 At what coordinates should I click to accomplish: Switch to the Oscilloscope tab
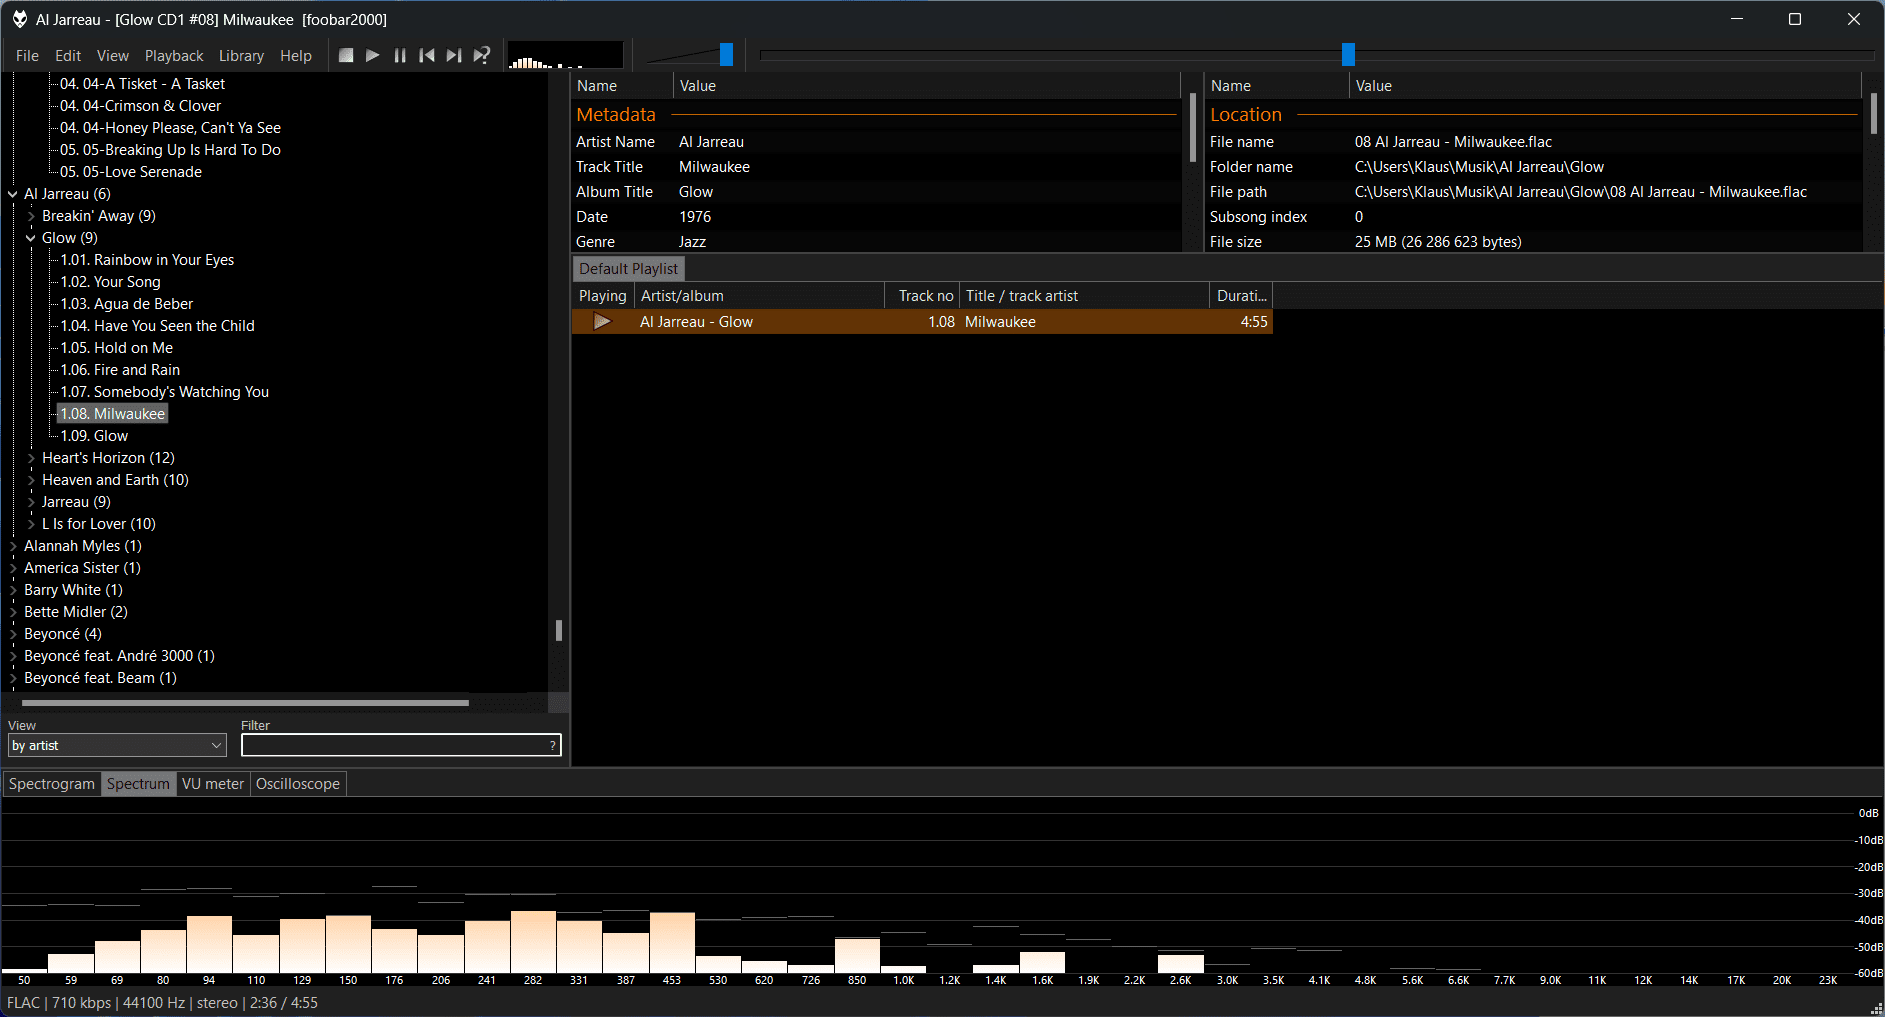point(298,784)
